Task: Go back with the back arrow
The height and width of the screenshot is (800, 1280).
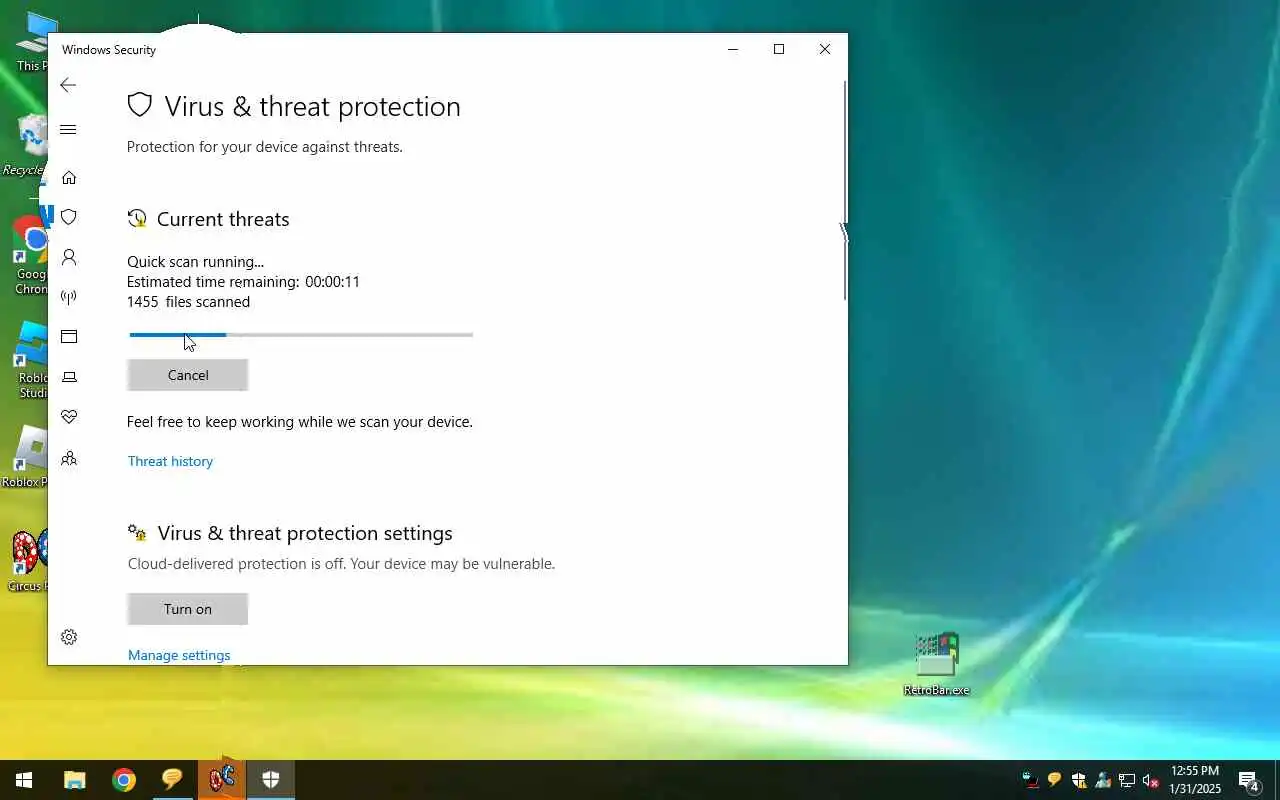Action: tap(68, 85)
